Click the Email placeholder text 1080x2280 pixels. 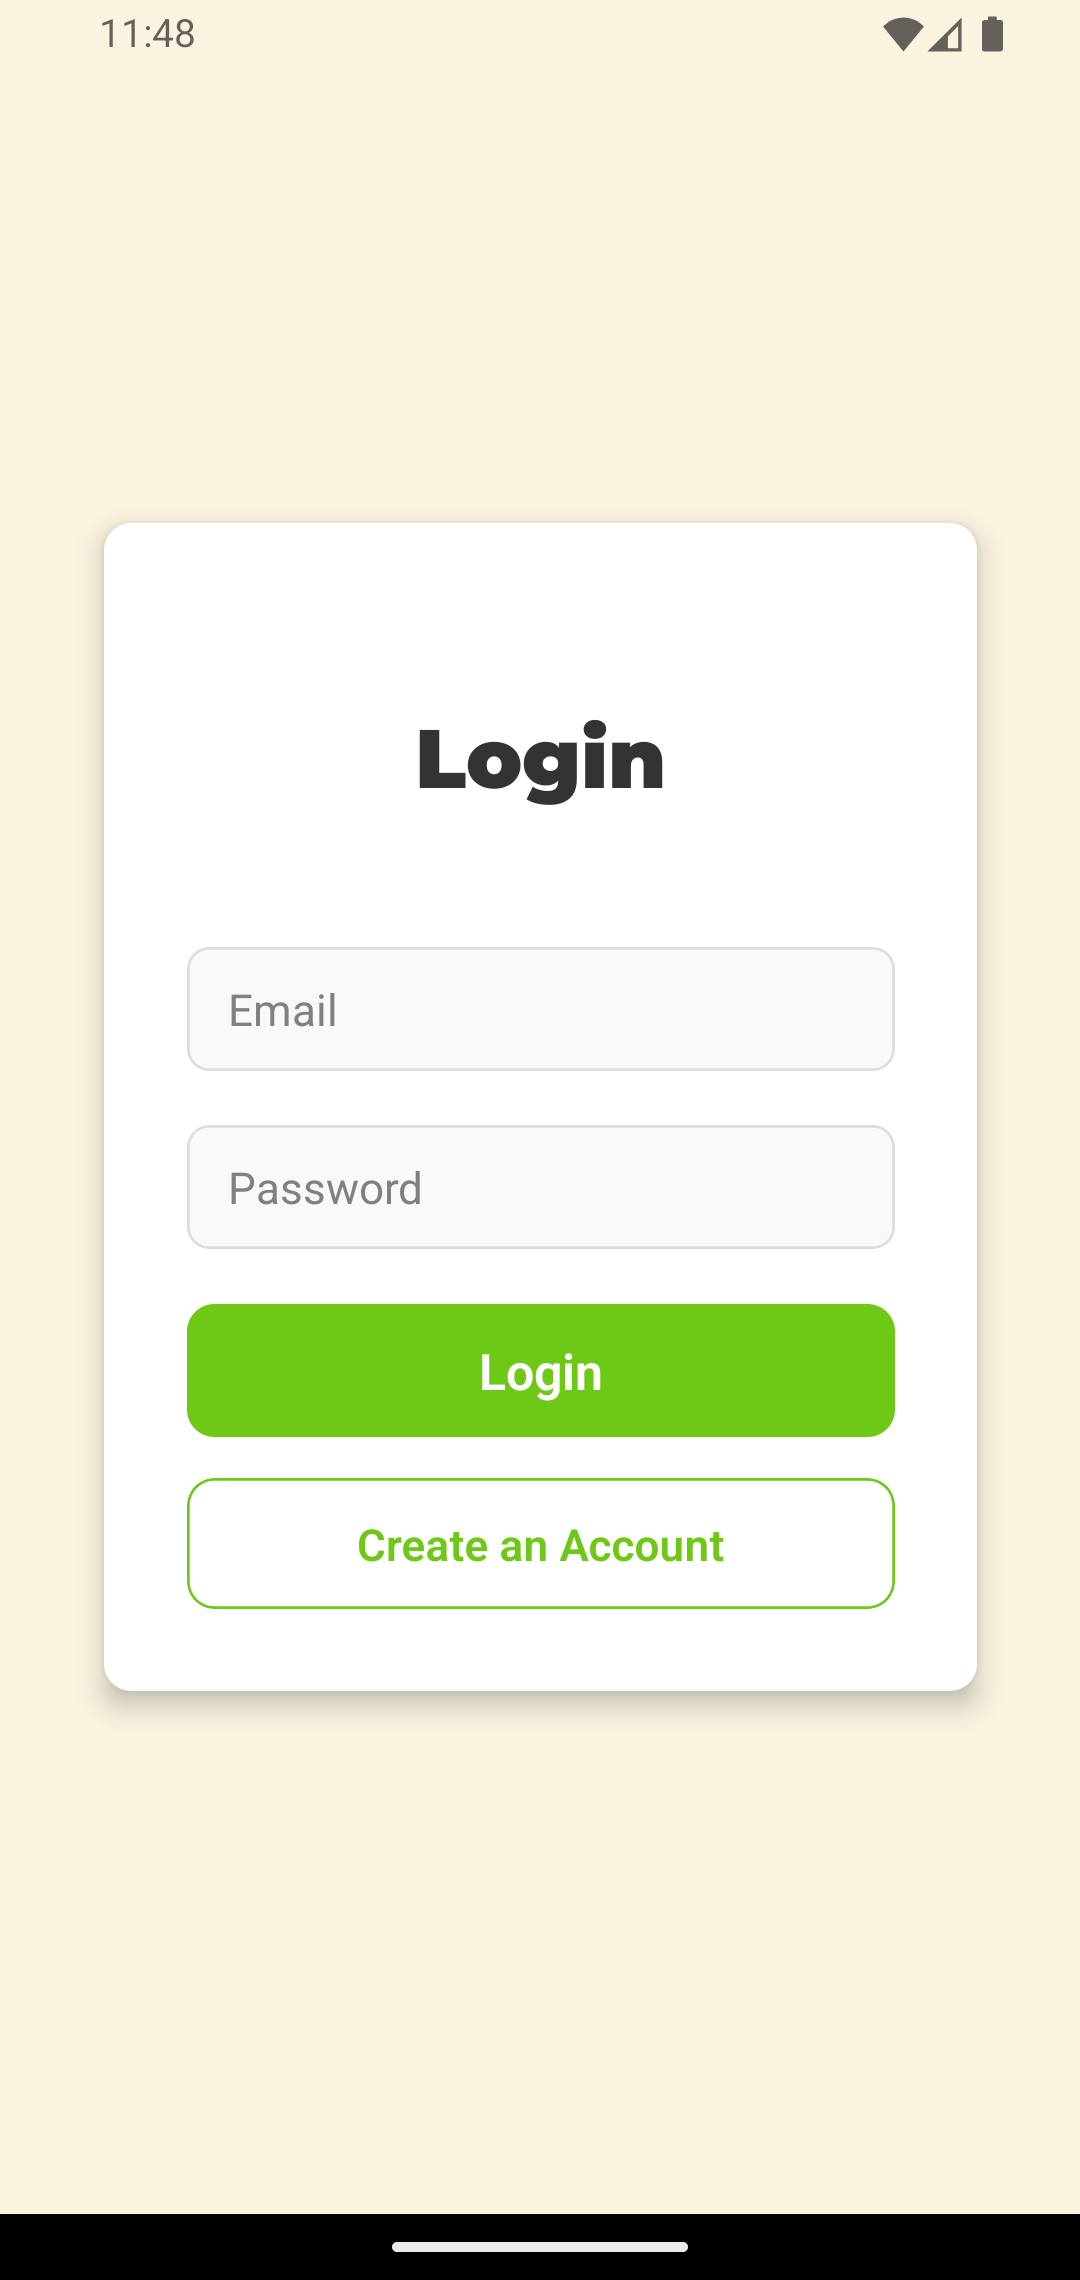283,1010
